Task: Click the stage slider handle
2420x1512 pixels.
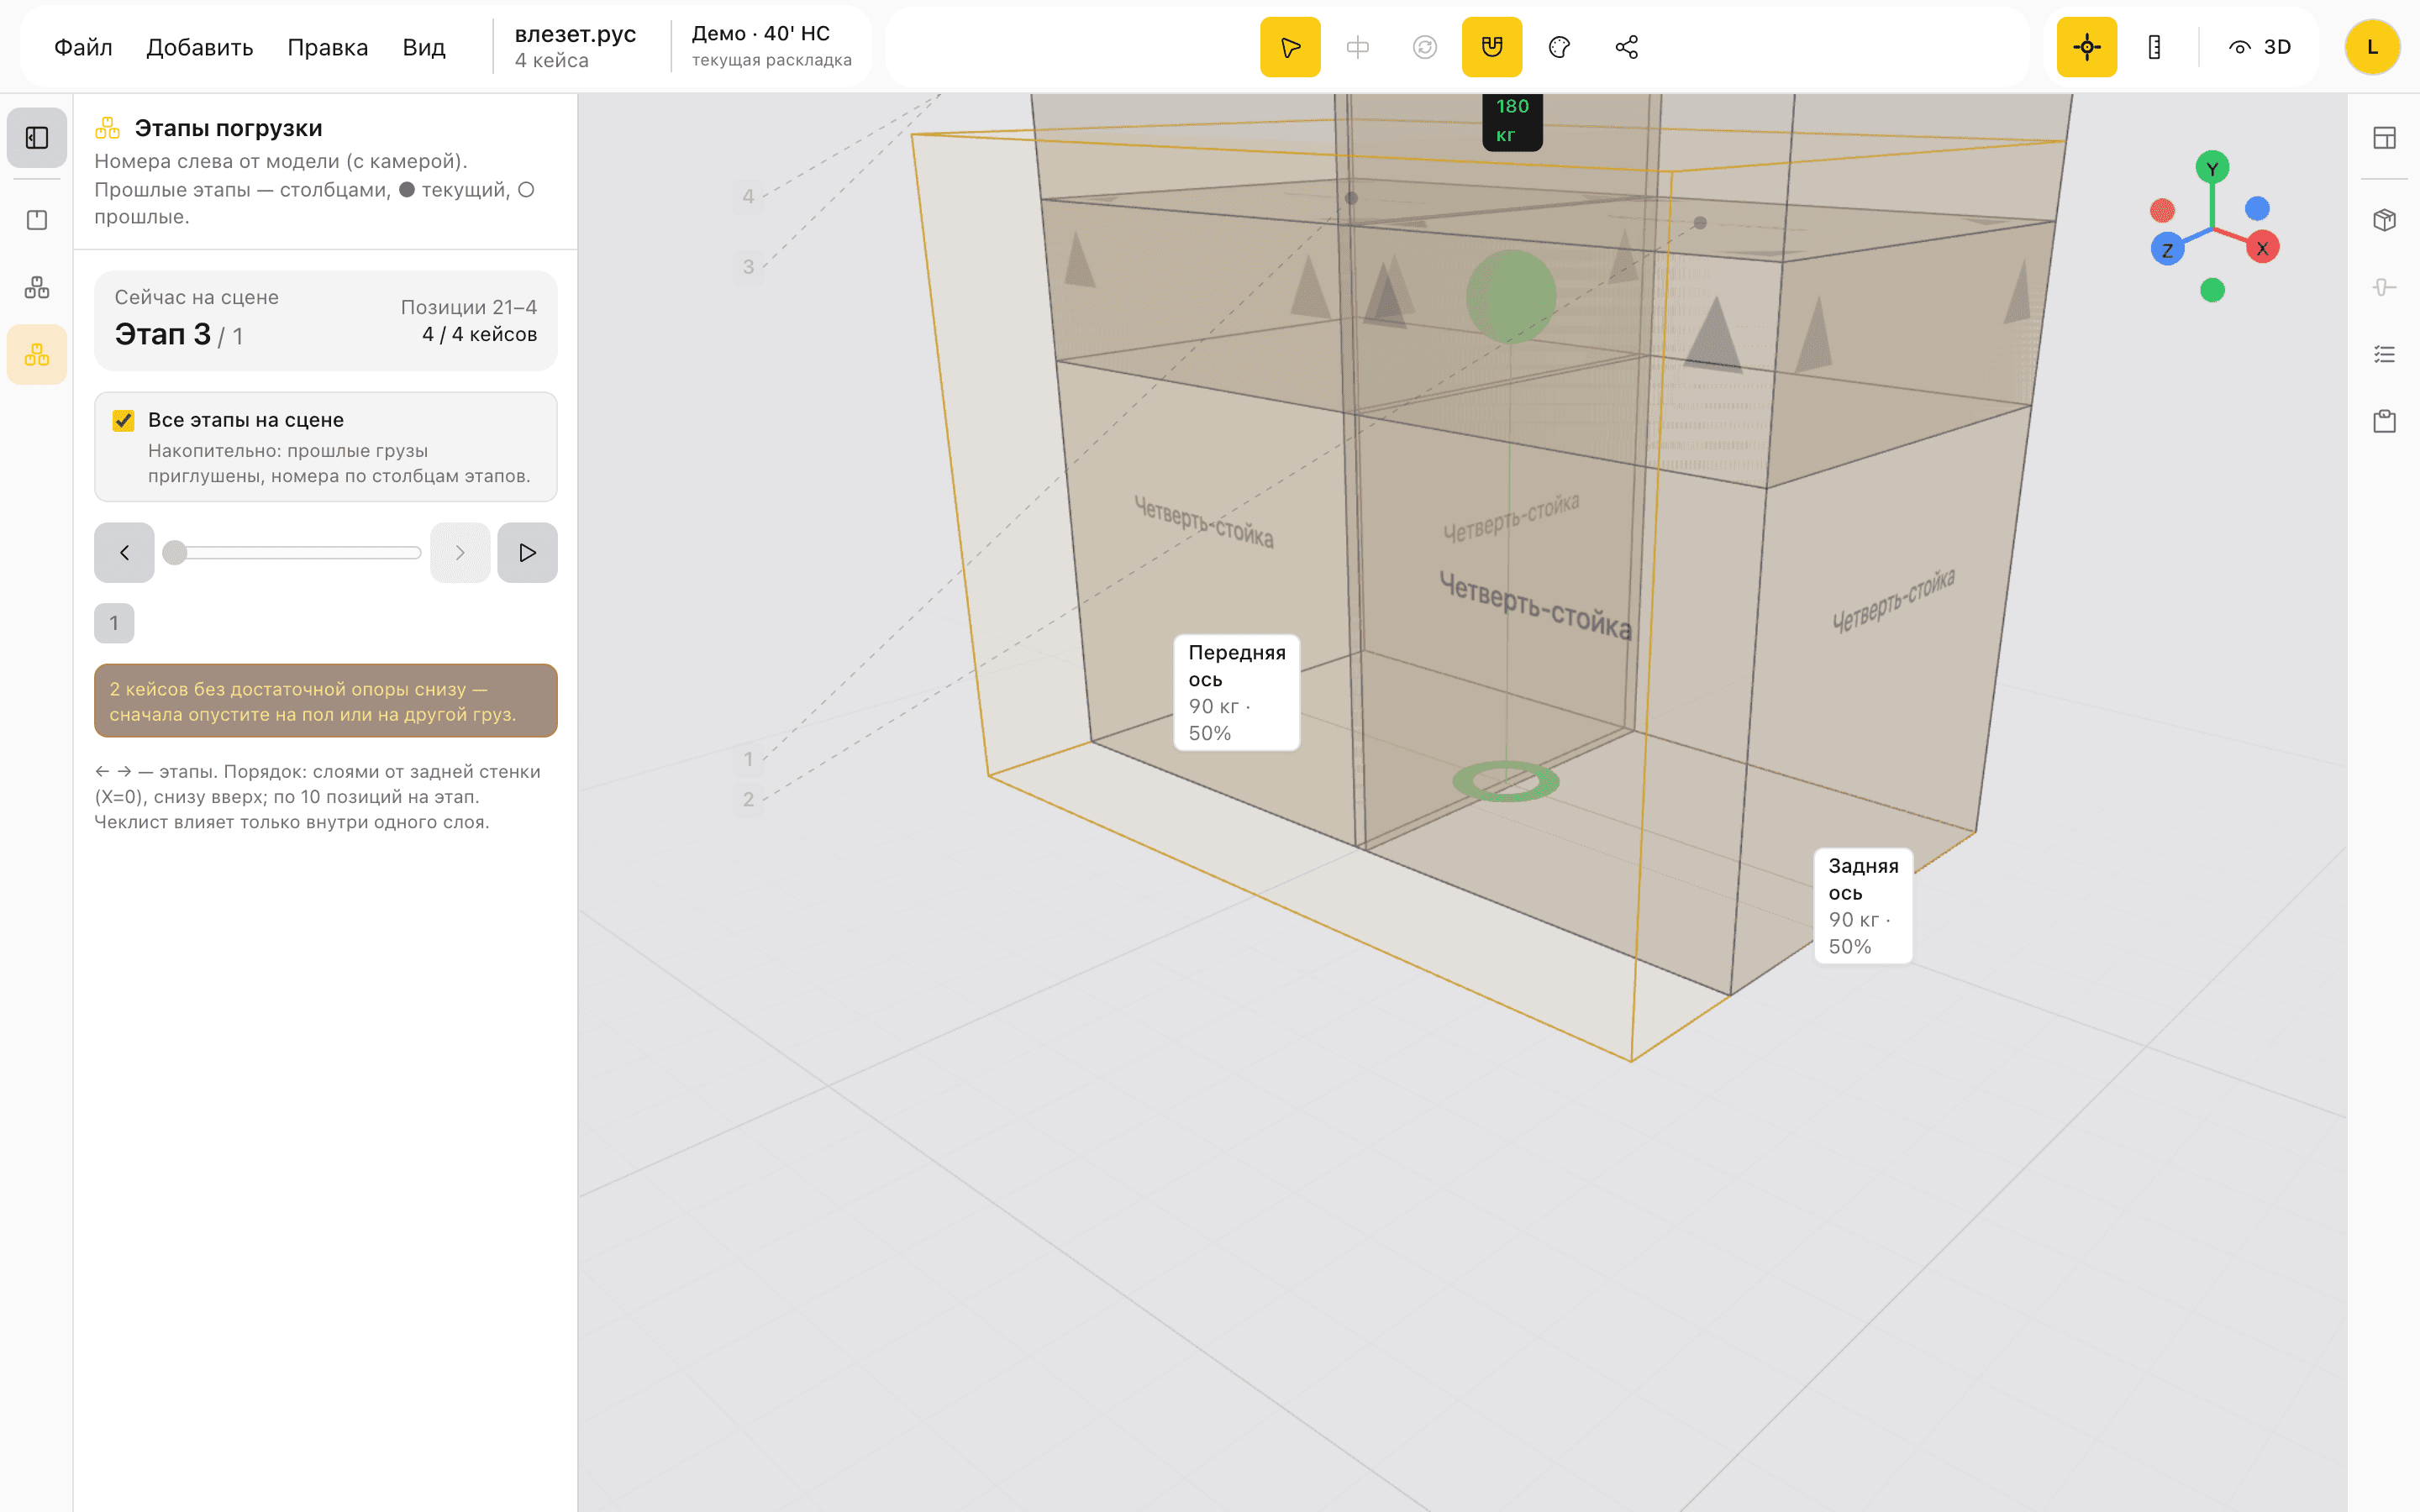Action: (x=175, y=553)
